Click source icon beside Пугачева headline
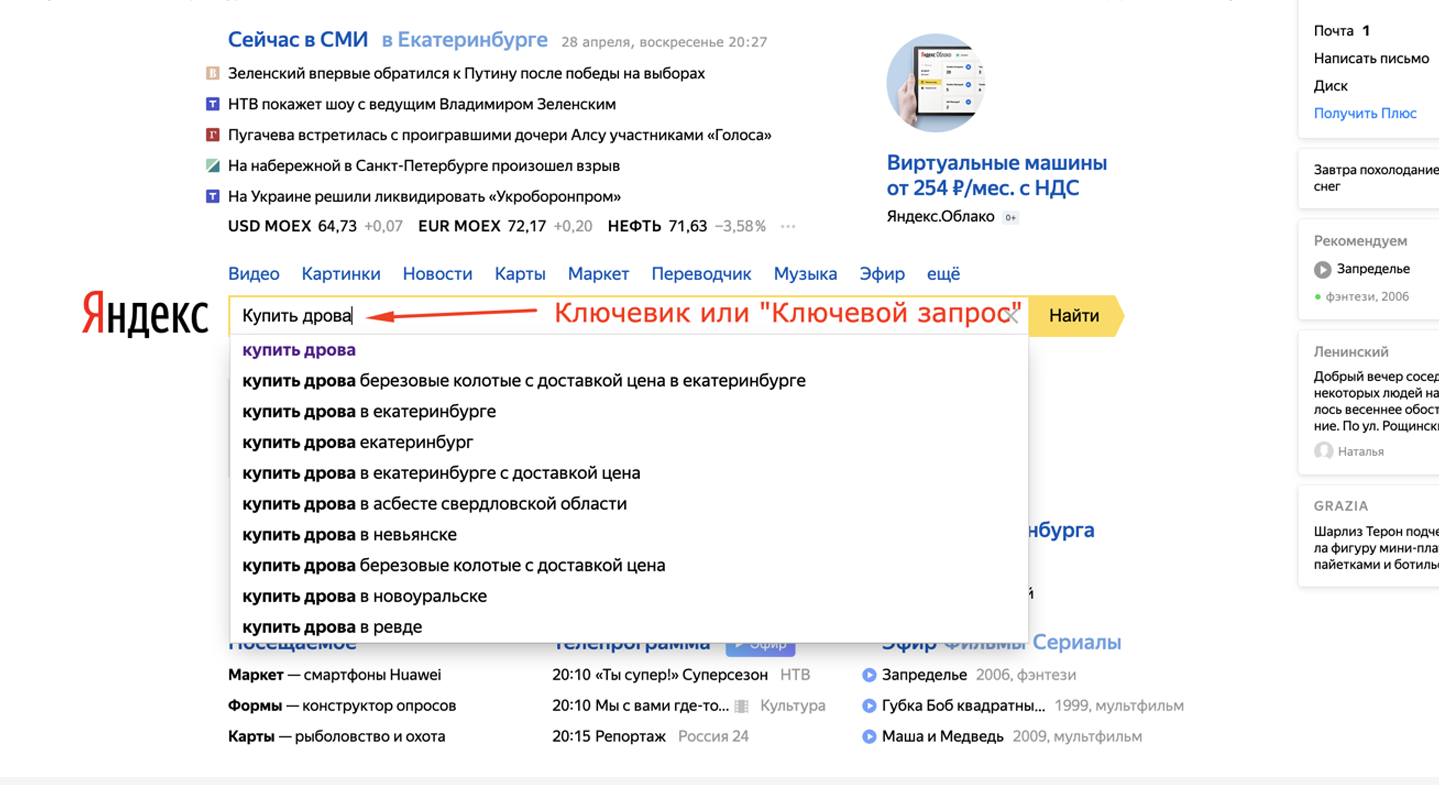1439x785 pixels. pos(212,135)
